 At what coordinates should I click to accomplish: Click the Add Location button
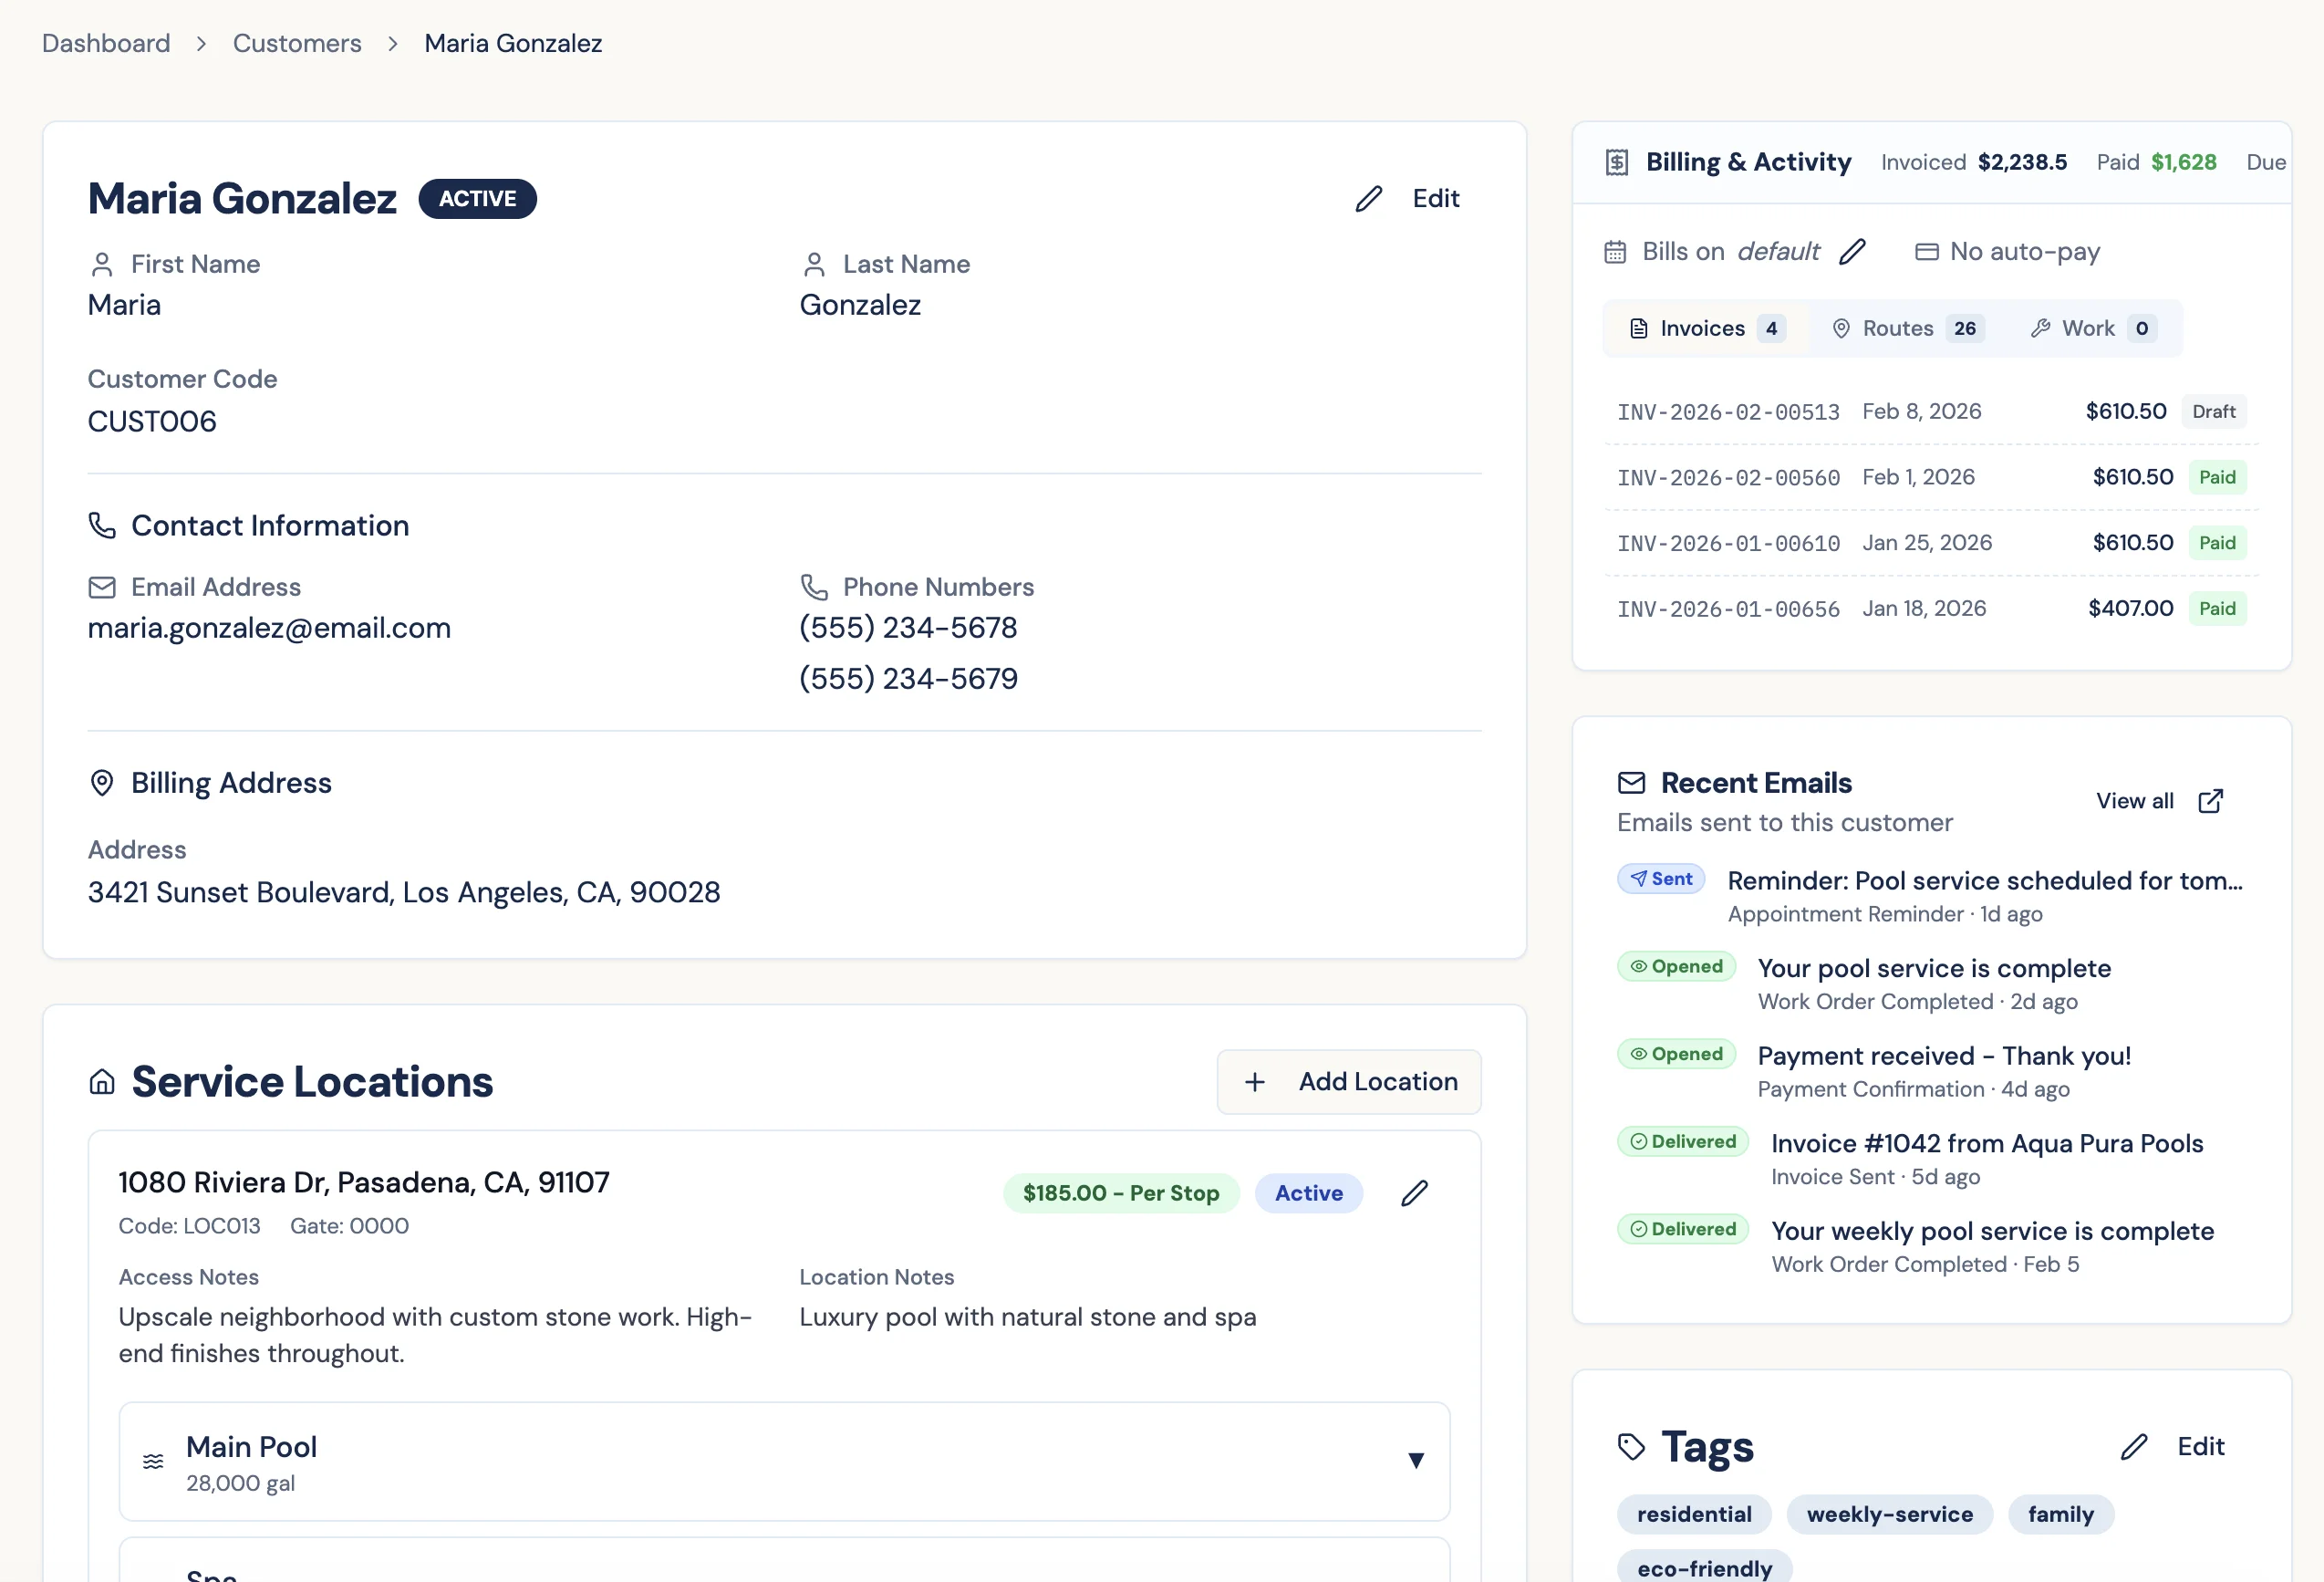coord(1348,1081)
